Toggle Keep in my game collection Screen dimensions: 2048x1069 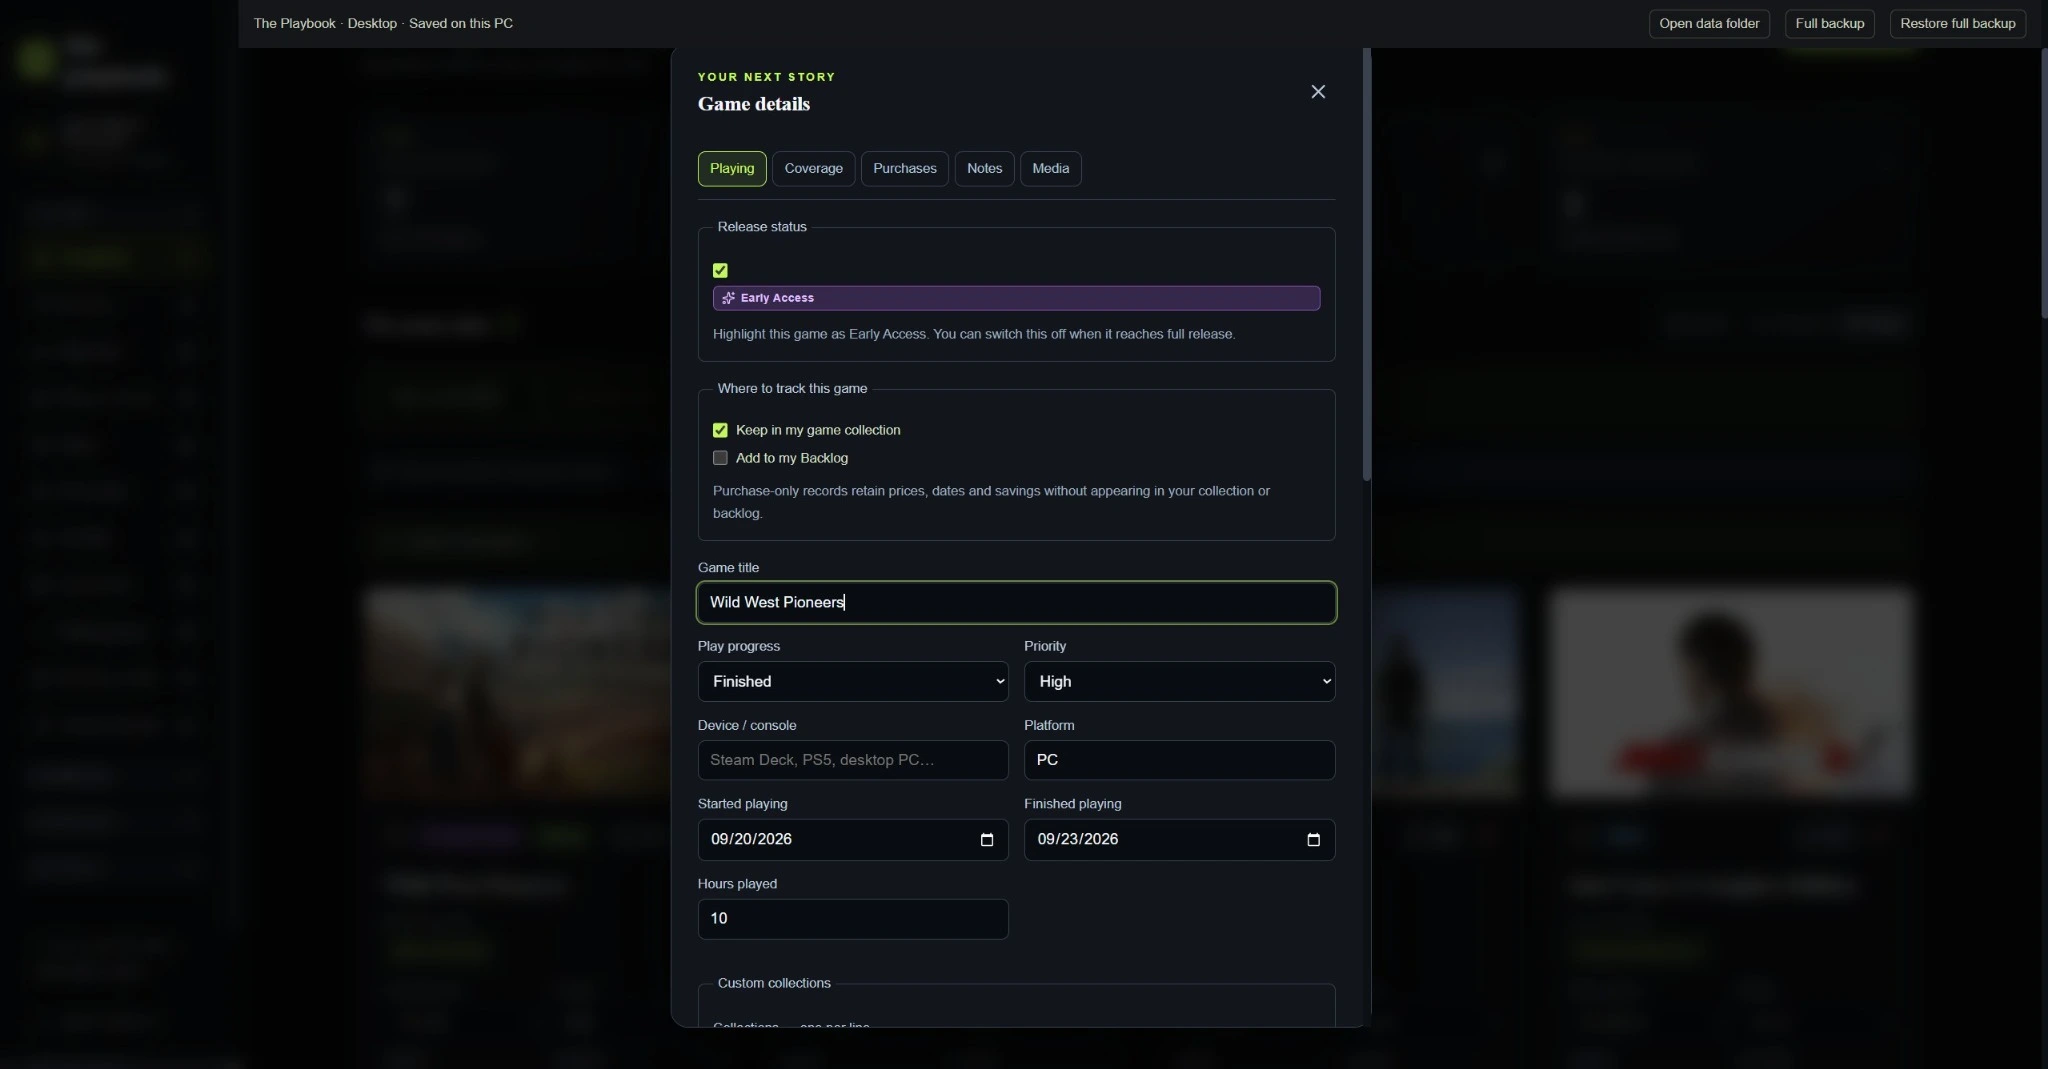click(720, 430)
